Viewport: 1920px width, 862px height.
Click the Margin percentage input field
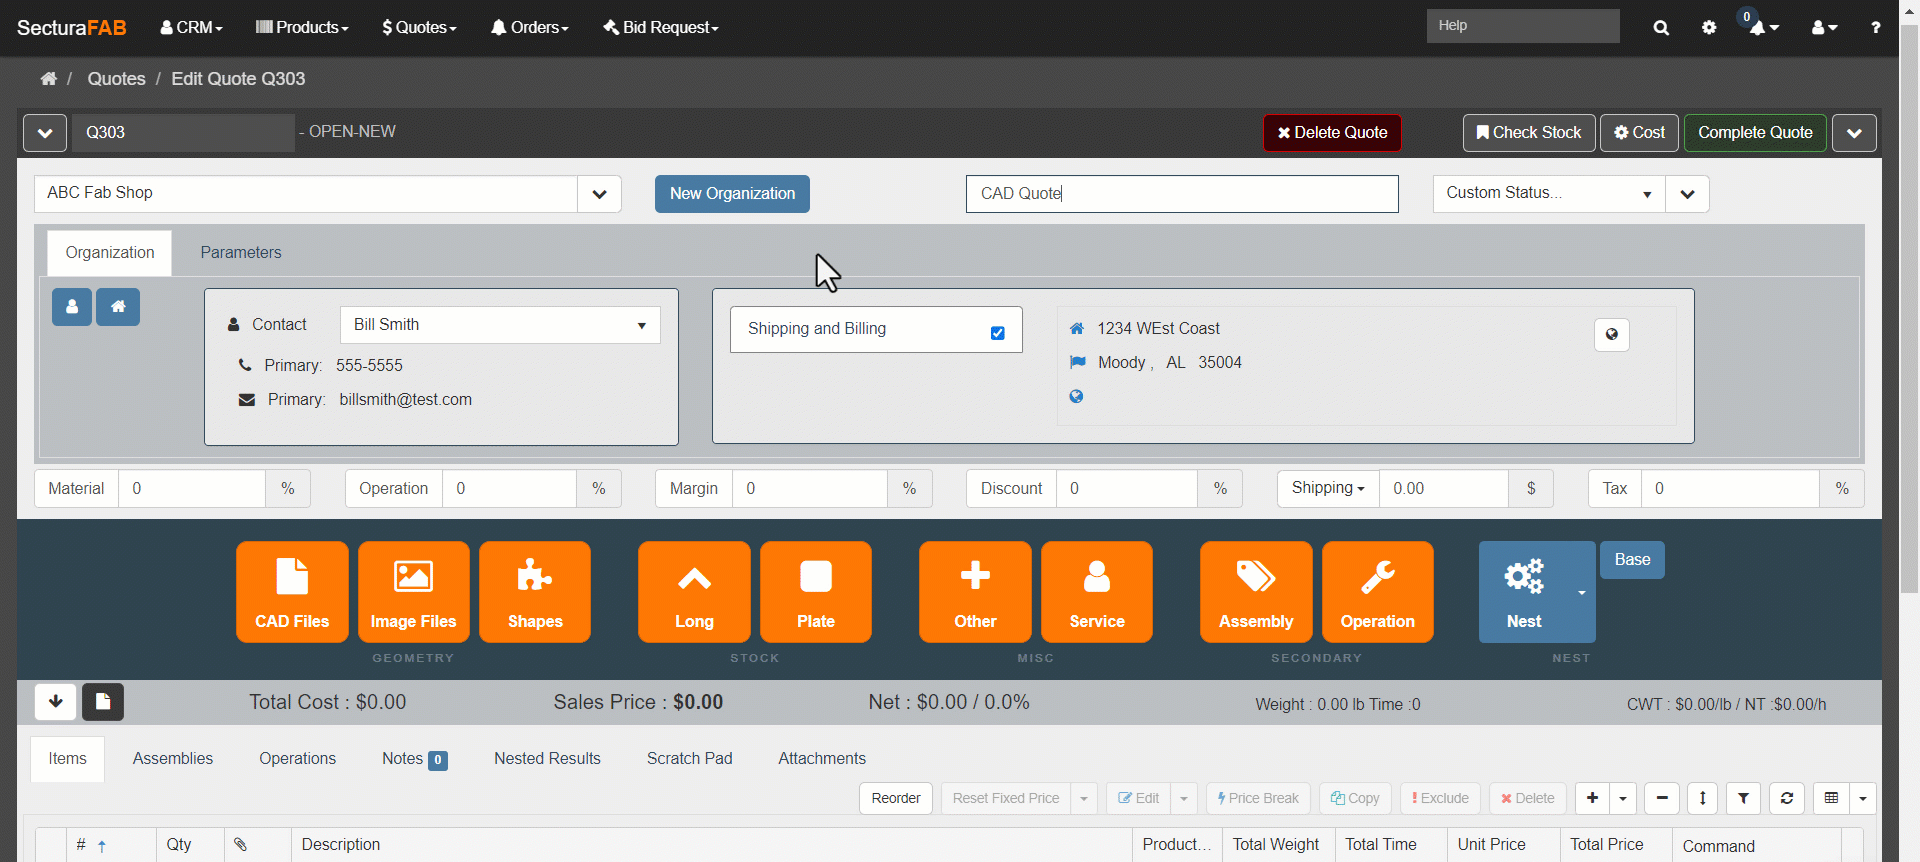(809, 489)
